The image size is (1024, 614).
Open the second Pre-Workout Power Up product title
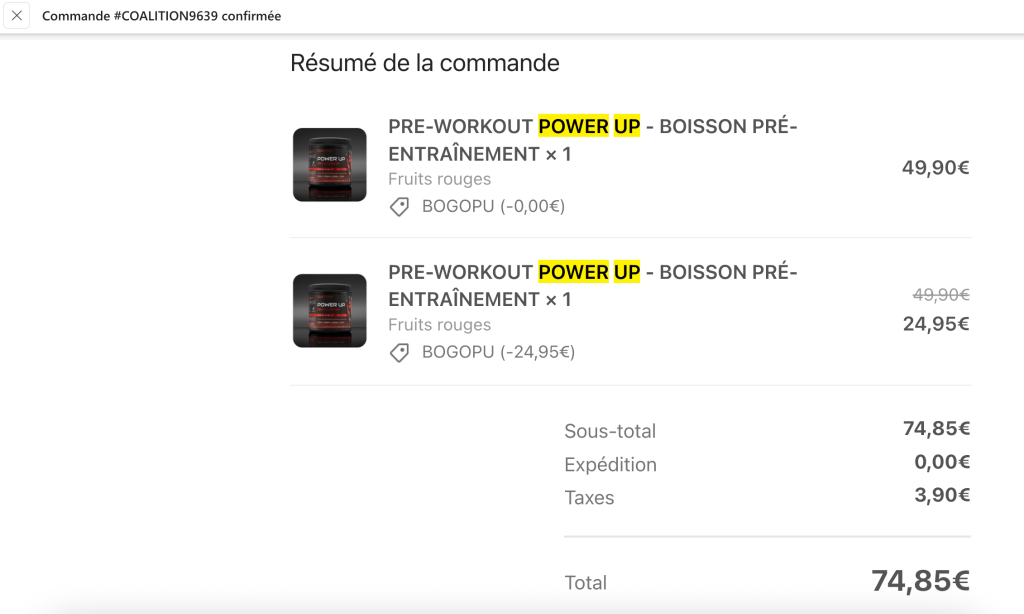point(592,285)
